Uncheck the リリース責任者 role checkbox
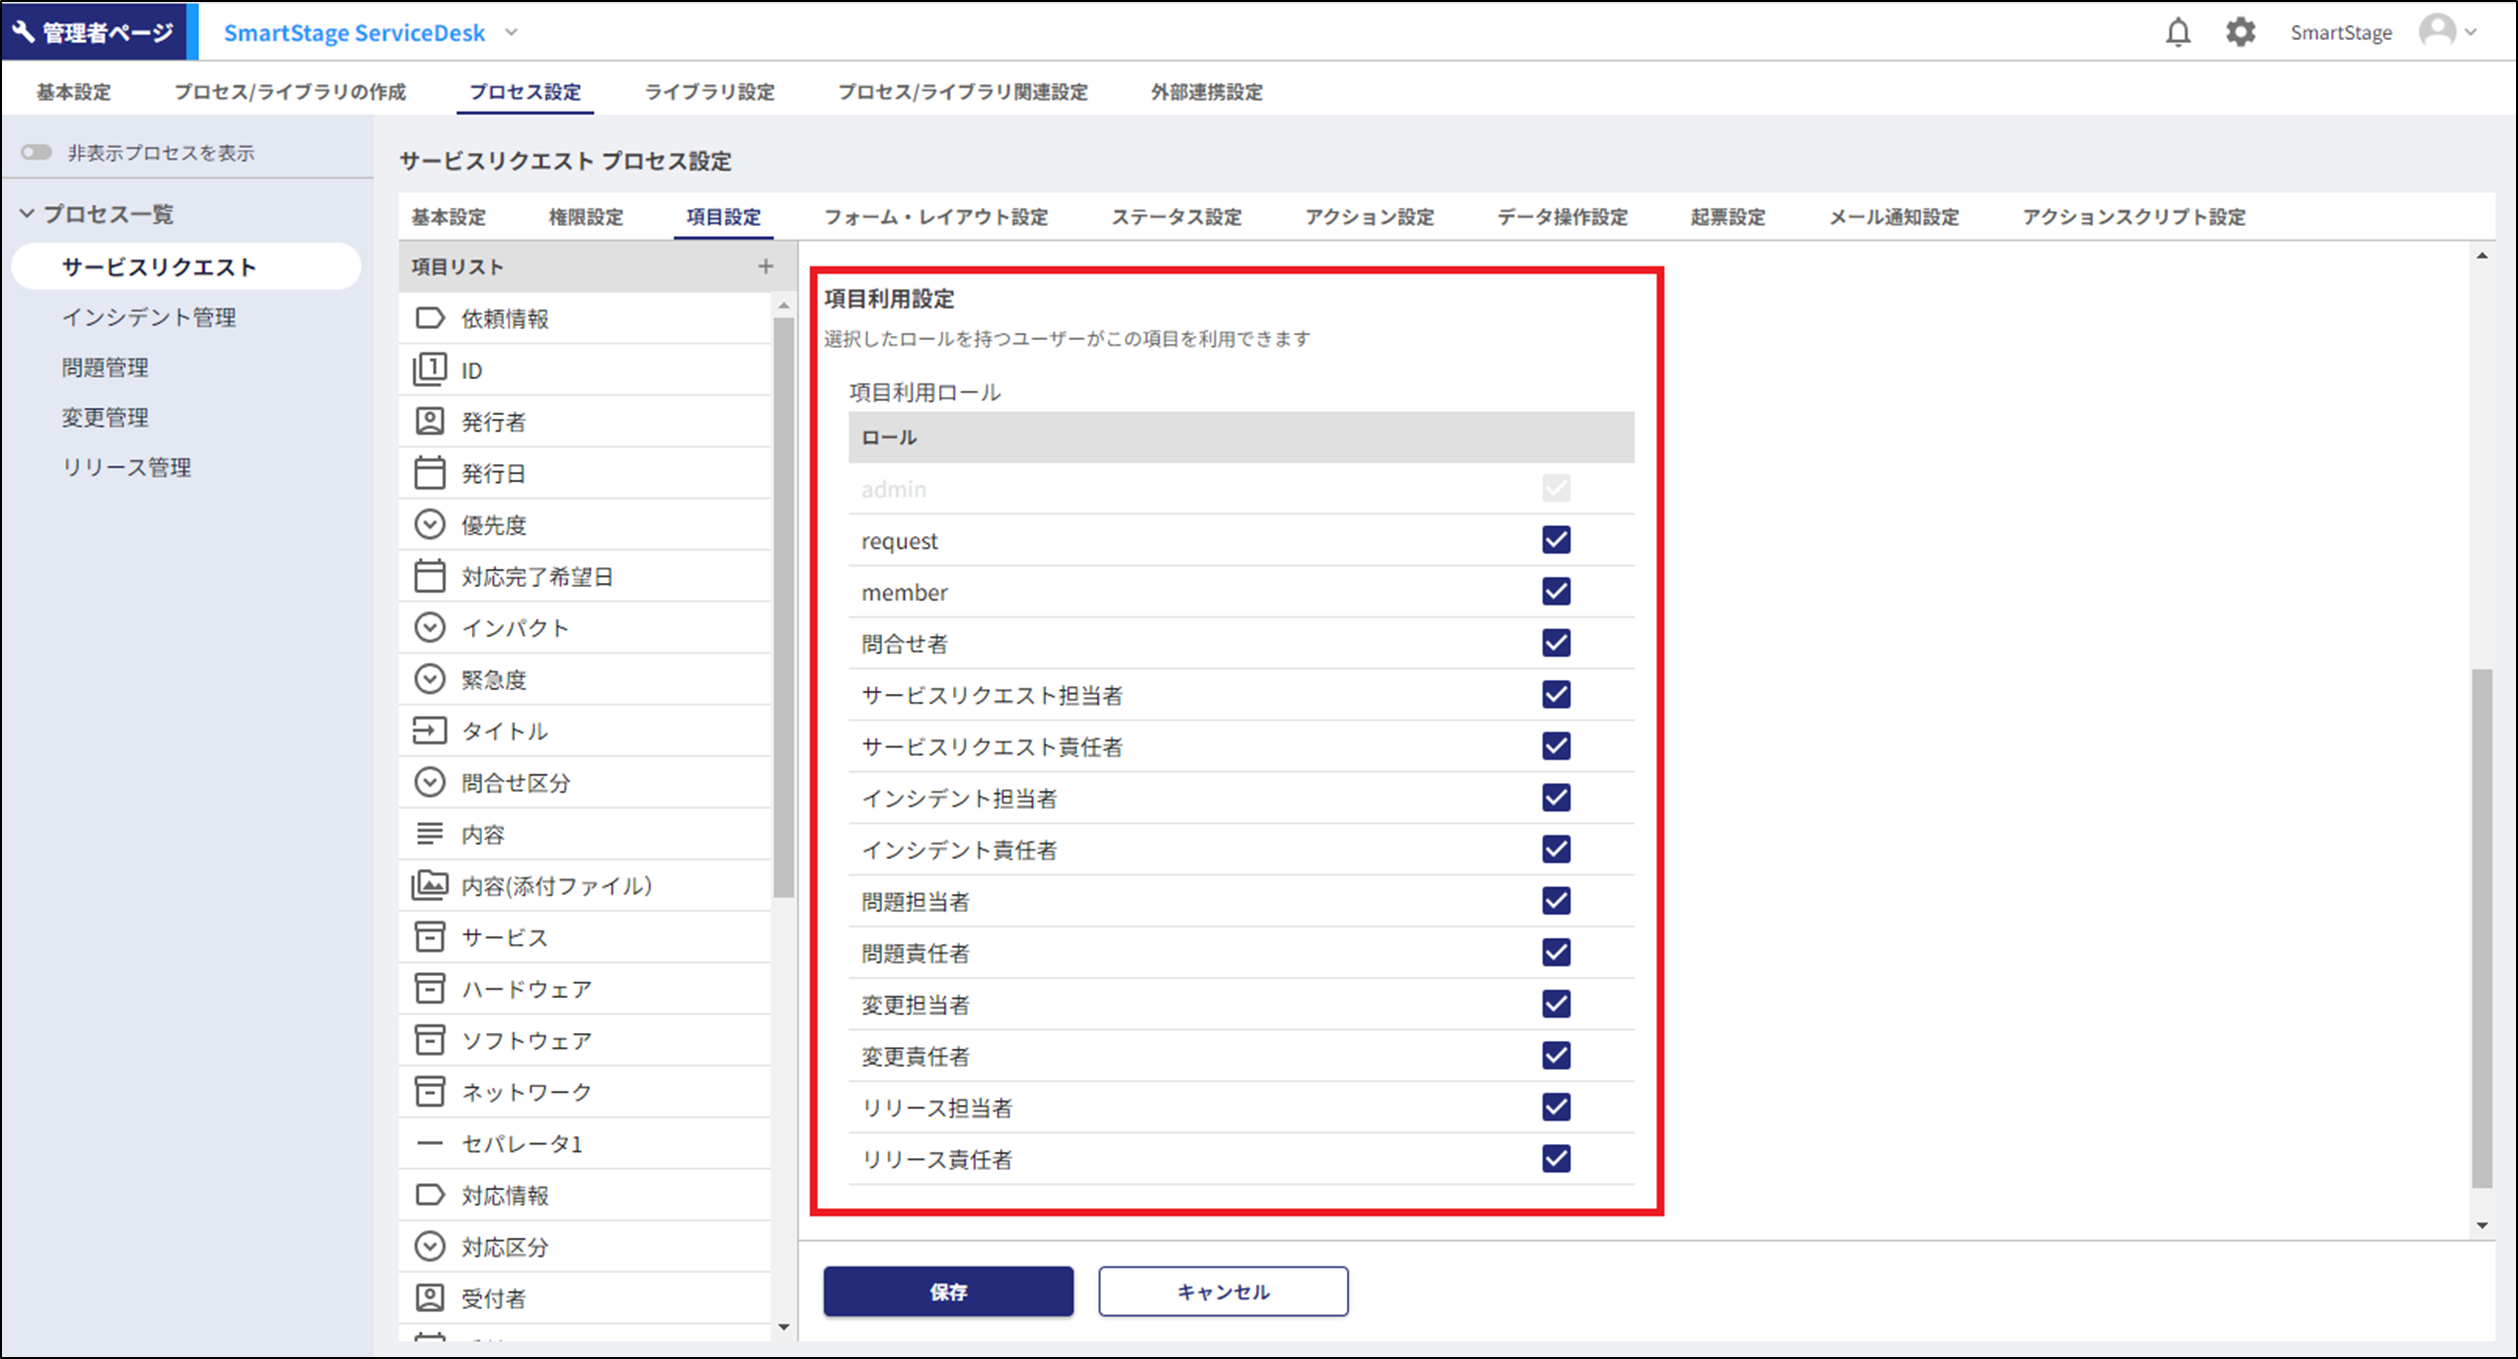 (x=1555, y=1159)
